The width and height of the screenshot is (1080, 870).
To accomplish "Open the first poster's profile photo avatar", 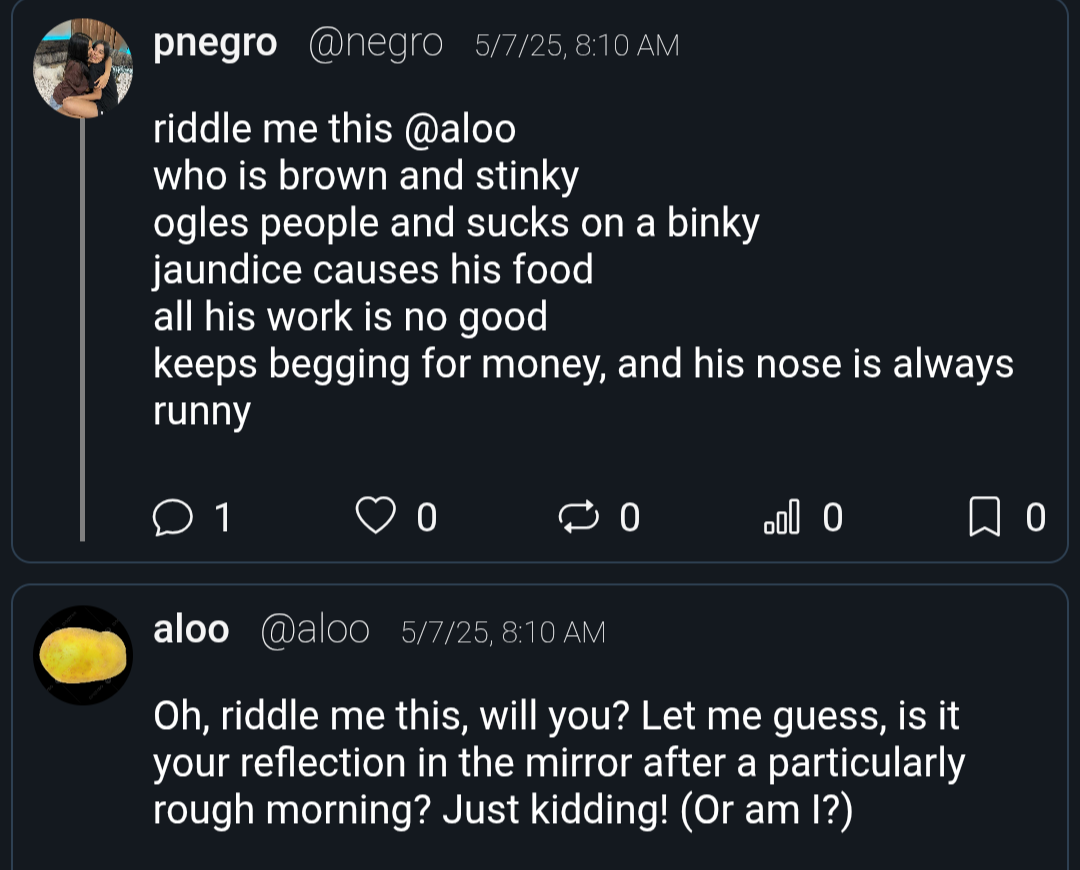I will (x=83, y=68).
